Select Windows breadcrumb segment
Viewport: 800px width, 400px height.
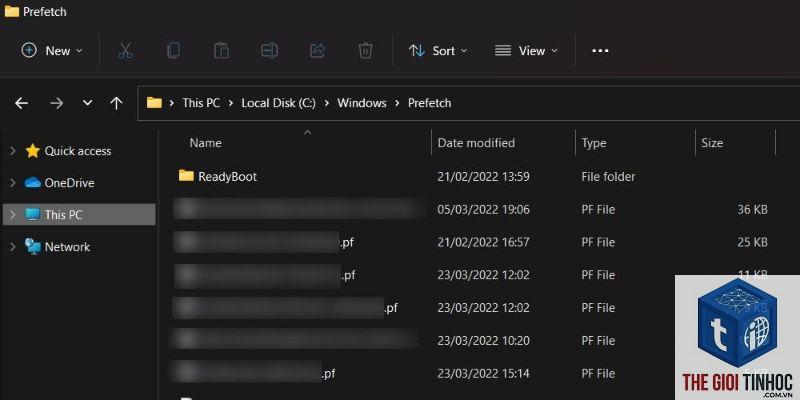tap(362, 103)
